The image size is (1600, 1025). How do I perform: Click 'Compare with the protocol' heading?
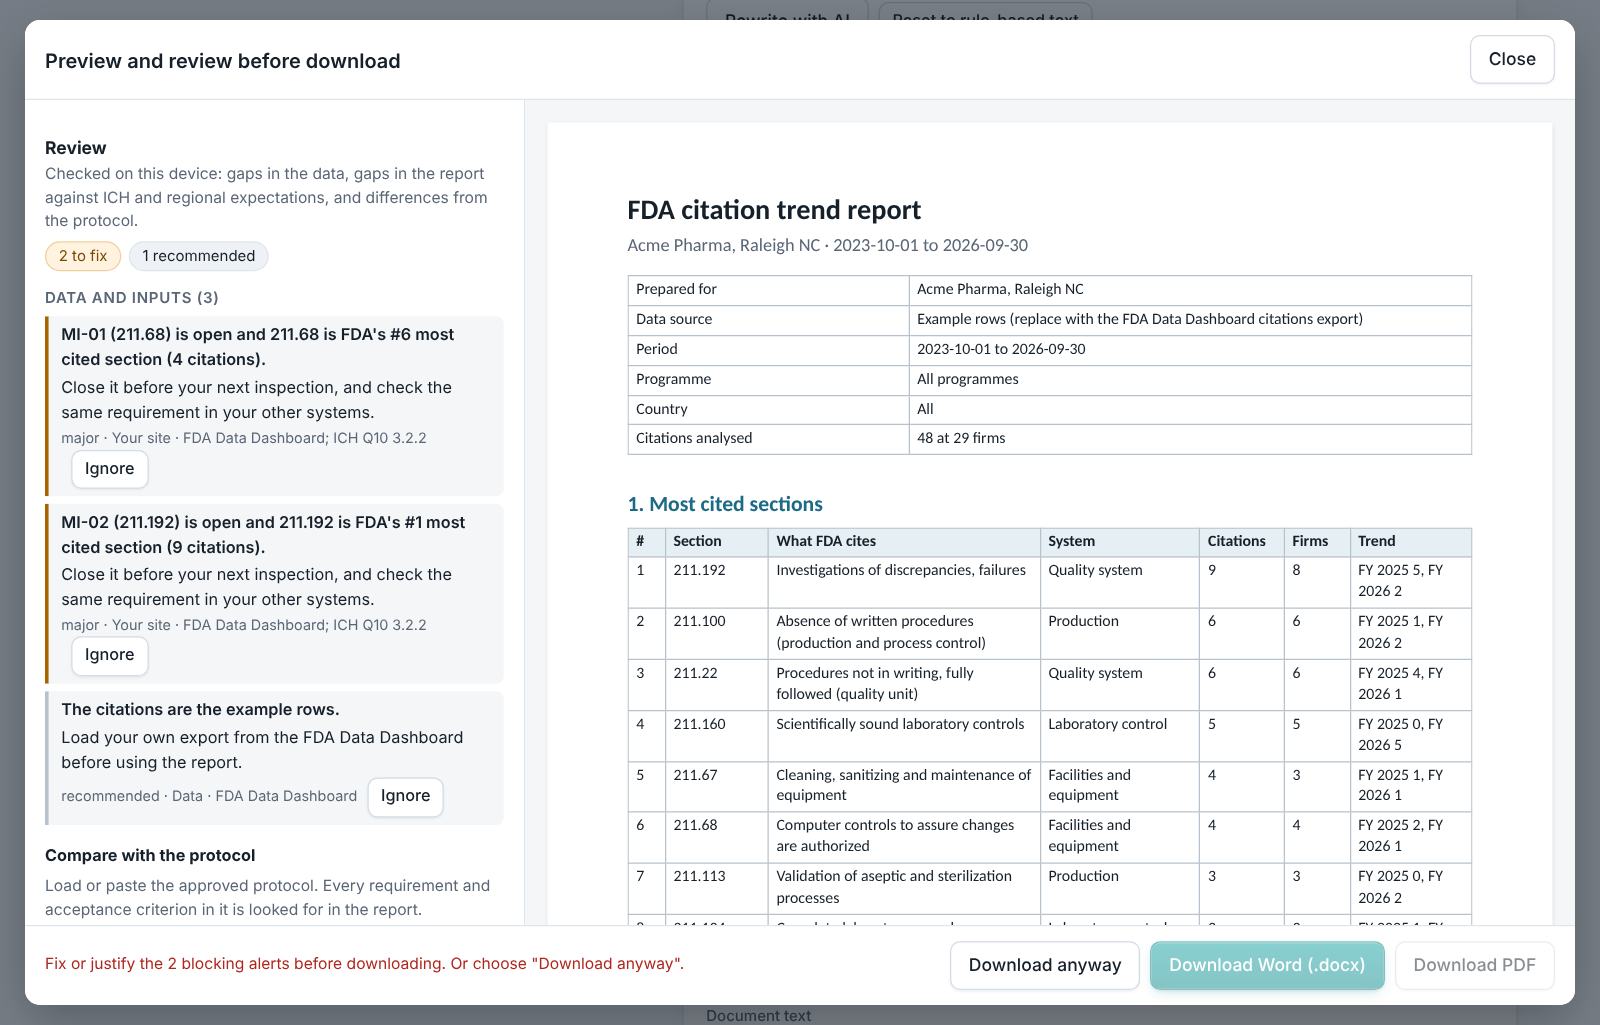coord(150,855)
